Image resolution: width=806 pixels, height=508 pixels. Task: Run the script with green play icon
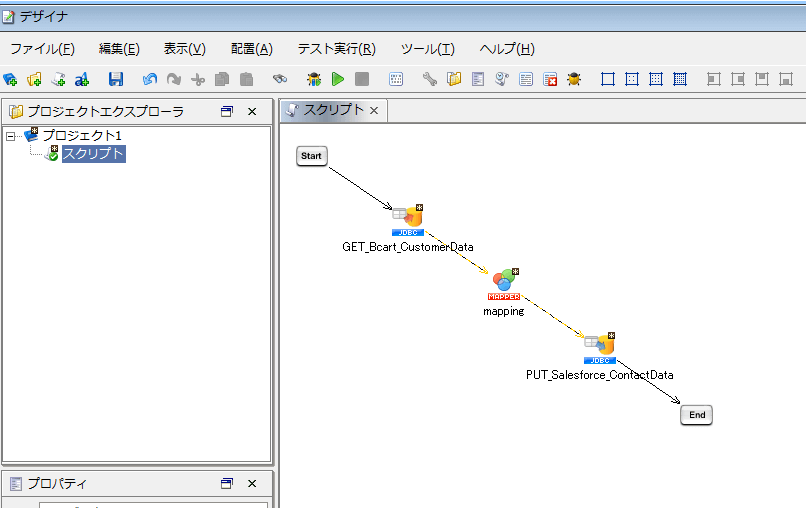(x=338, y=79)
